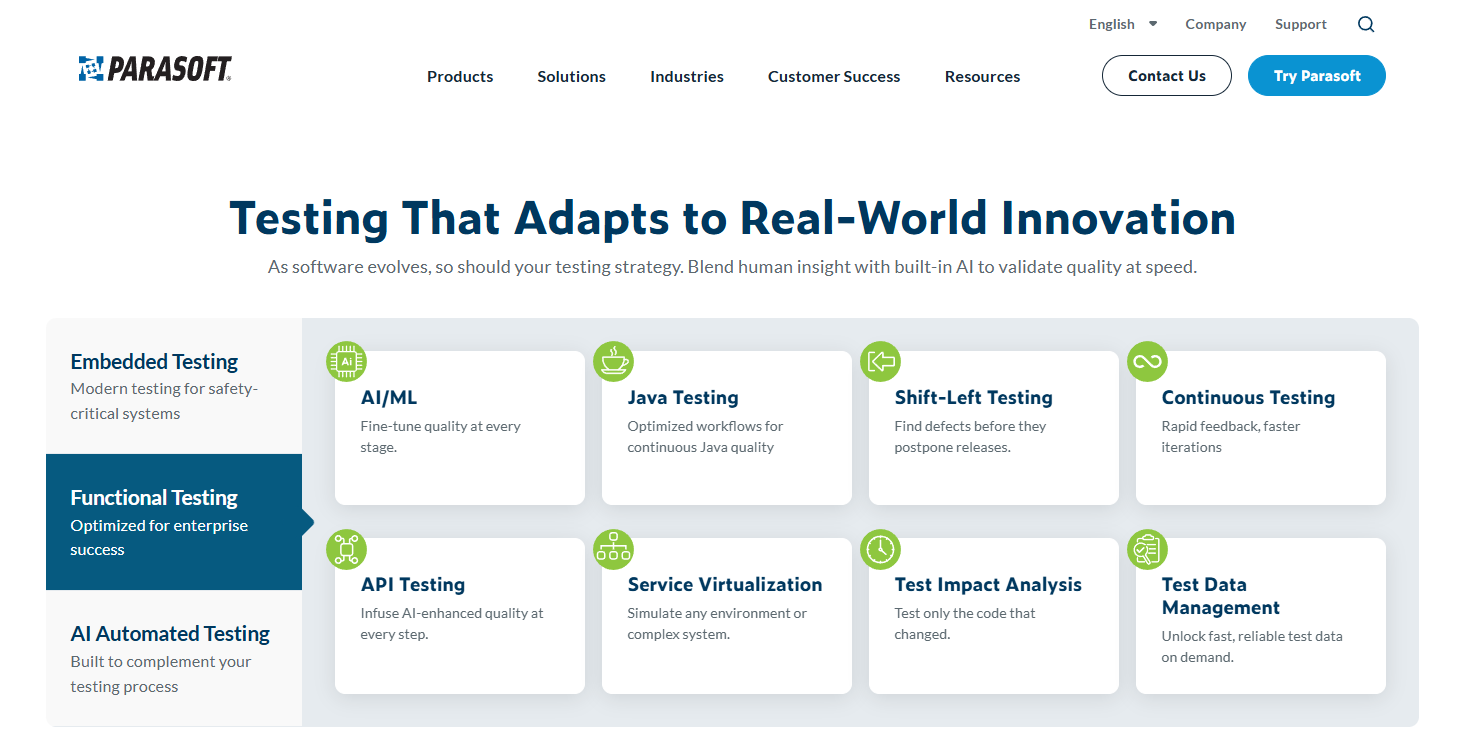Open the Support link
The image size is (1458, 747).
pos(1301,24)
